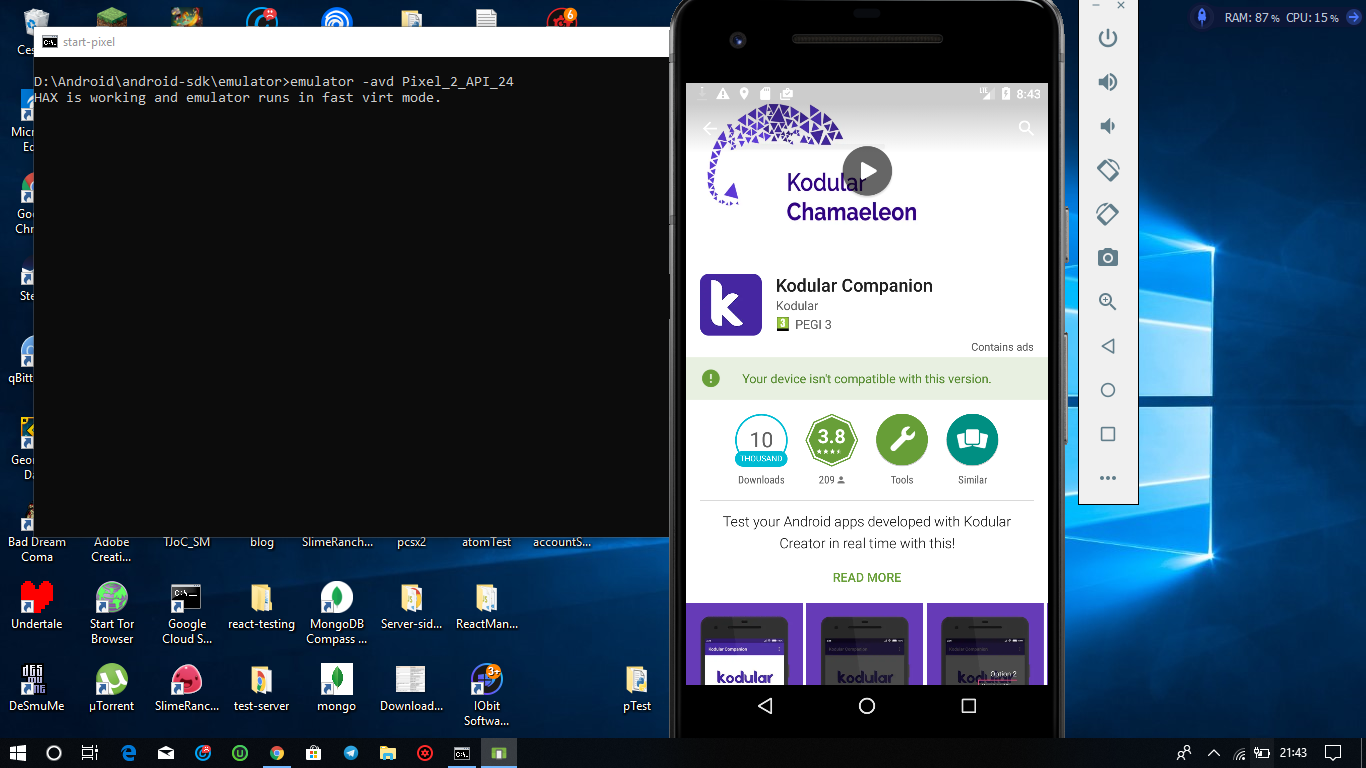Select the pTest folder on the desktop
Image resolution: width=1366 pixels, height=768 pixels.
pyautogui.click(x=637, y=688)
